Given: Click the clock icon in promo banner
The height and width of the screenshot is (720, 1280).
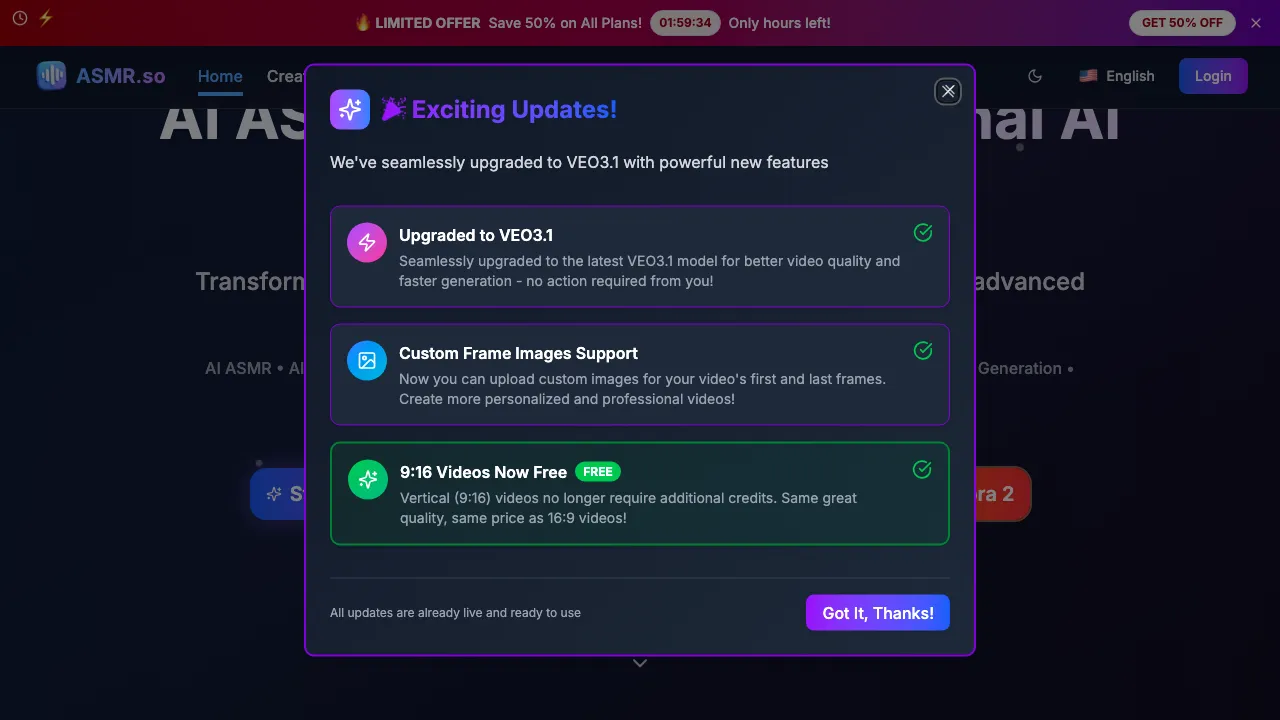Looking at the screenshot, I should tap(20, 18).
